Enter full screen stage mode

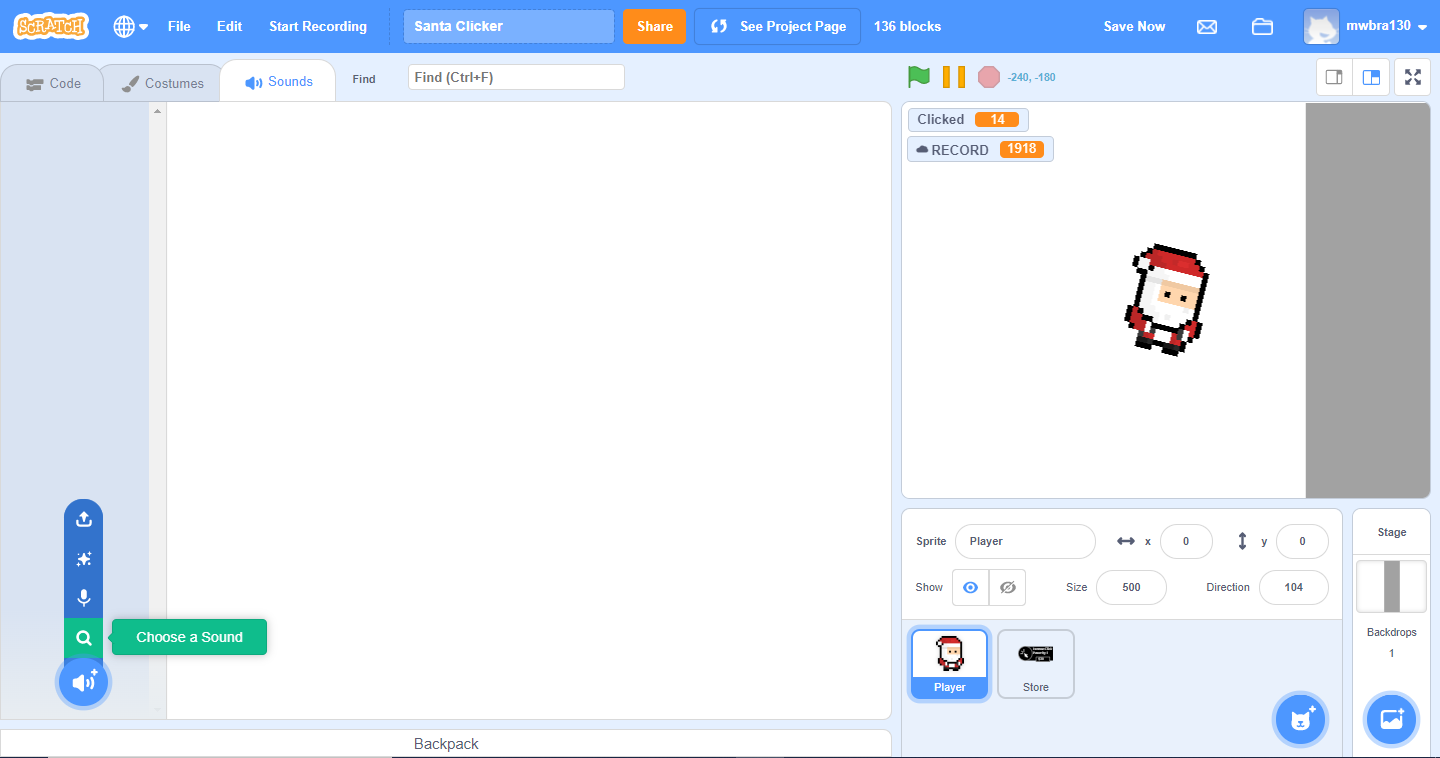tap(1413, 77)
